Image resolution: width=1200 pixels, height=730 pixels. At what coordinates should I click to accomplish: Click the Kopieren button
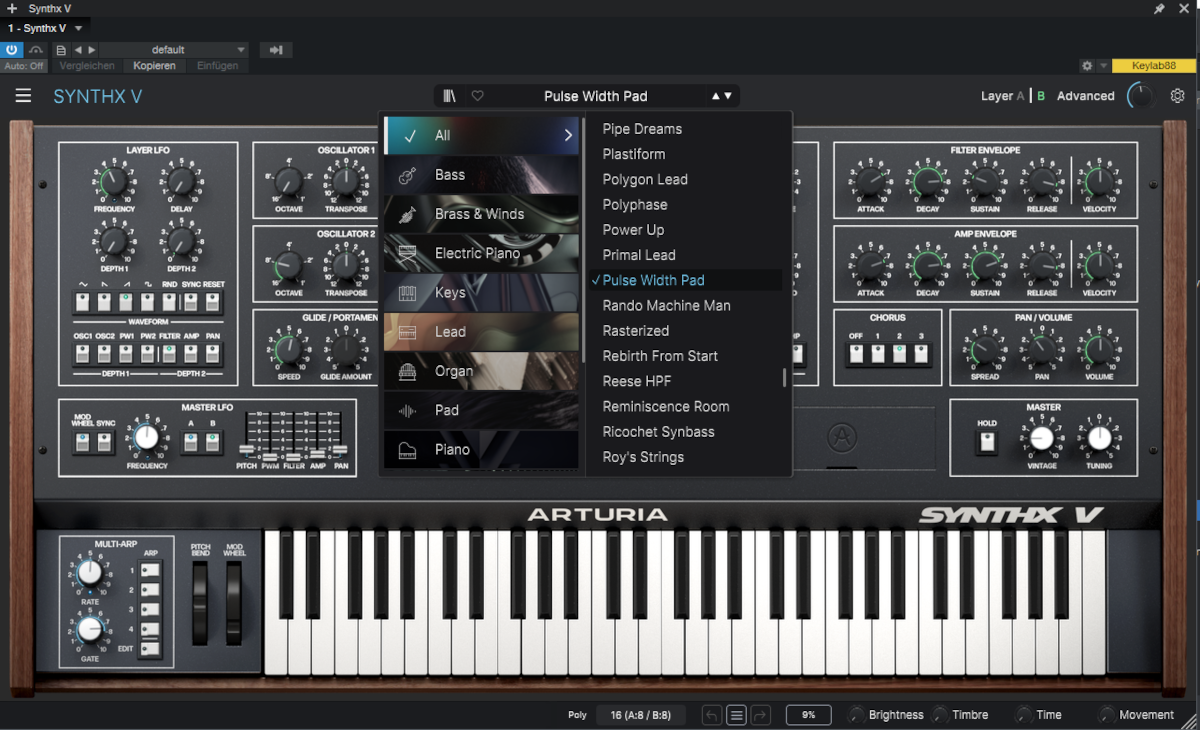point(154,66)
